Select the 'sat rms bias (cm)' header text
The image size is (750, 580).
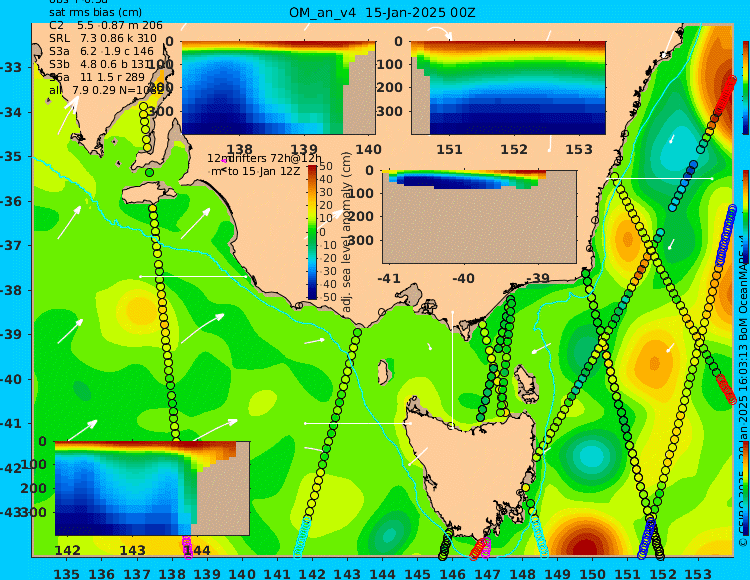(x=95, y=13)
